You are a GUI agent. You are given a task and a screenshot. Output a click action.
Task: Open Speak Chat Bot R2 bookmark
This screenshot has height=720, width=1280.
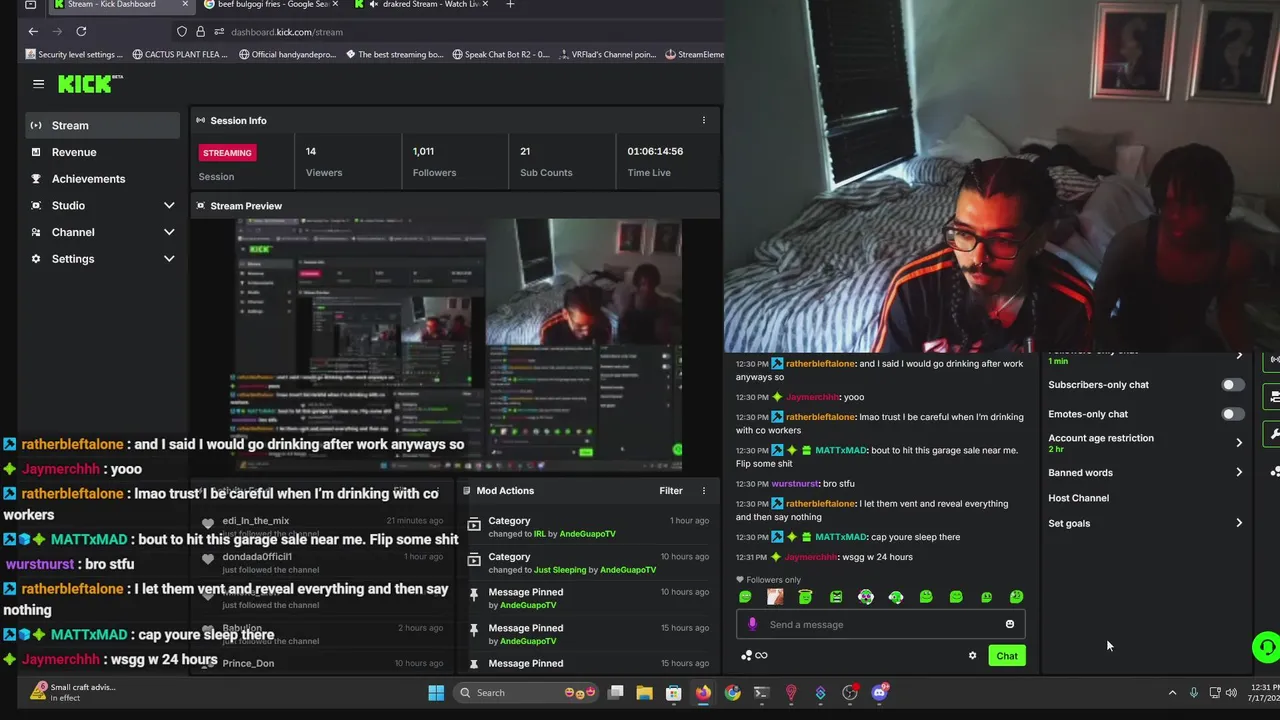click(x=501, y=55)
